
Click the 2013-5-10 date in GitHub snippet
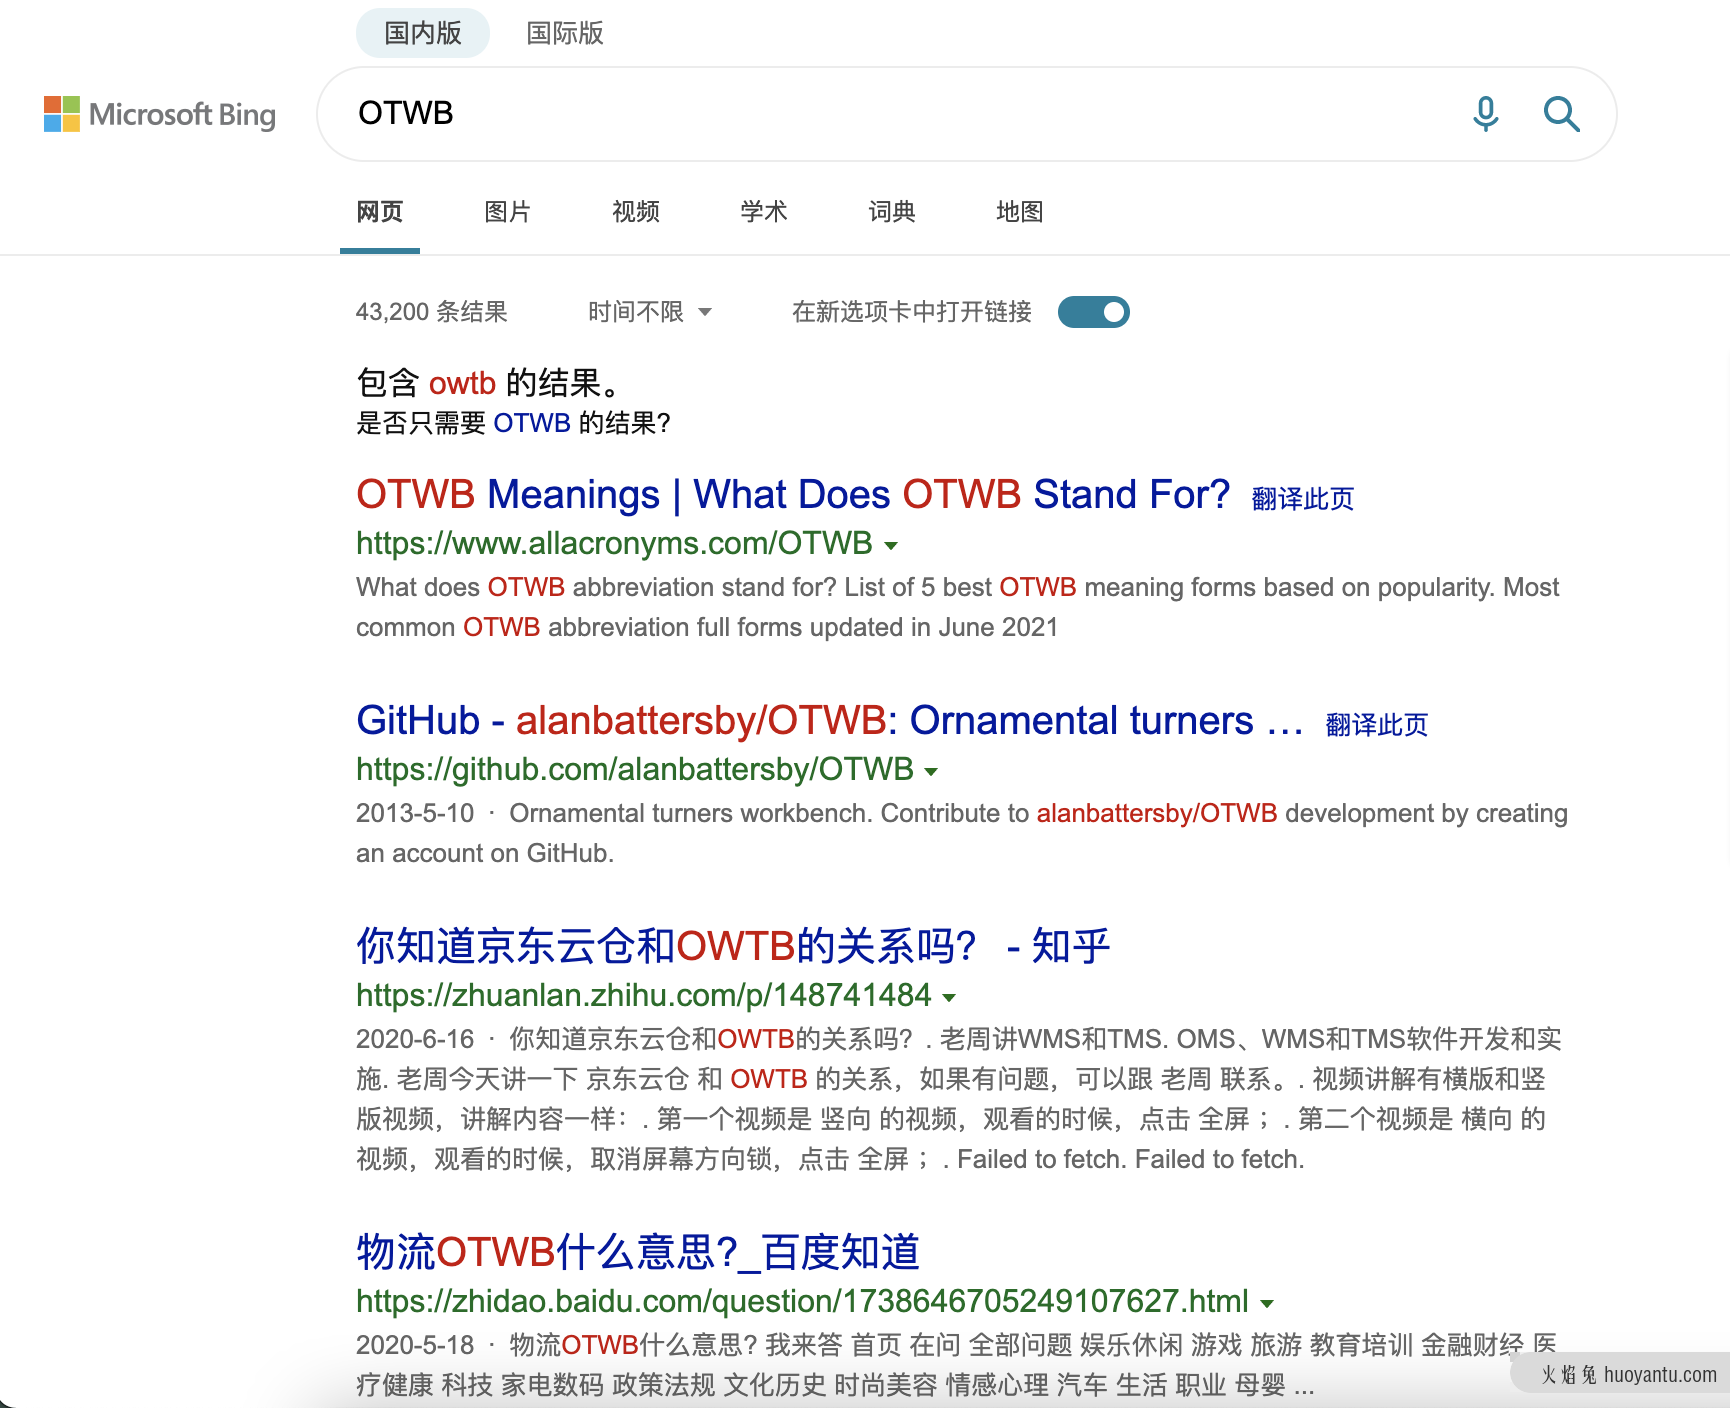pyautogui.click(x=415, y=813)
